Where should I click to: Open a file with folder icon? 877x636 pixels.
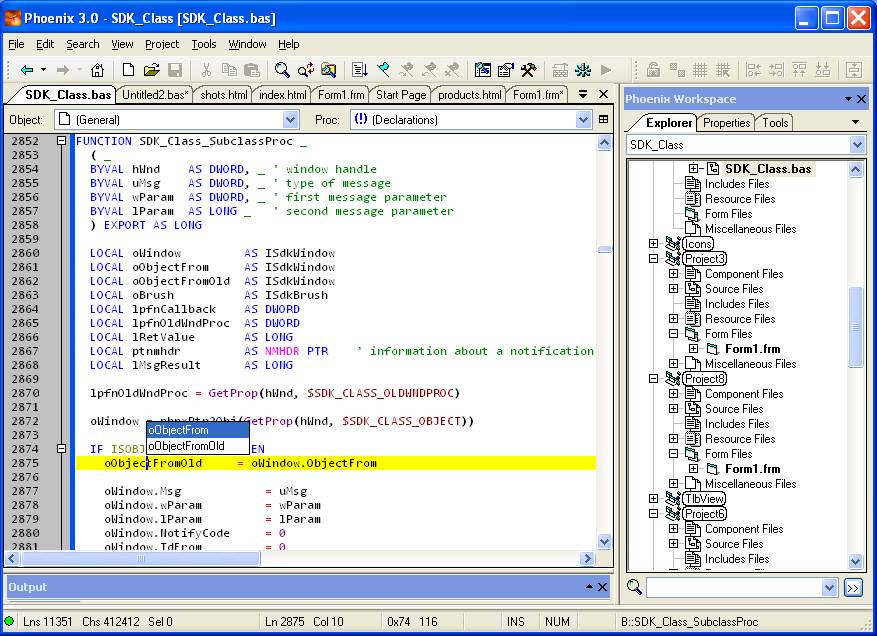click(152, 70)
